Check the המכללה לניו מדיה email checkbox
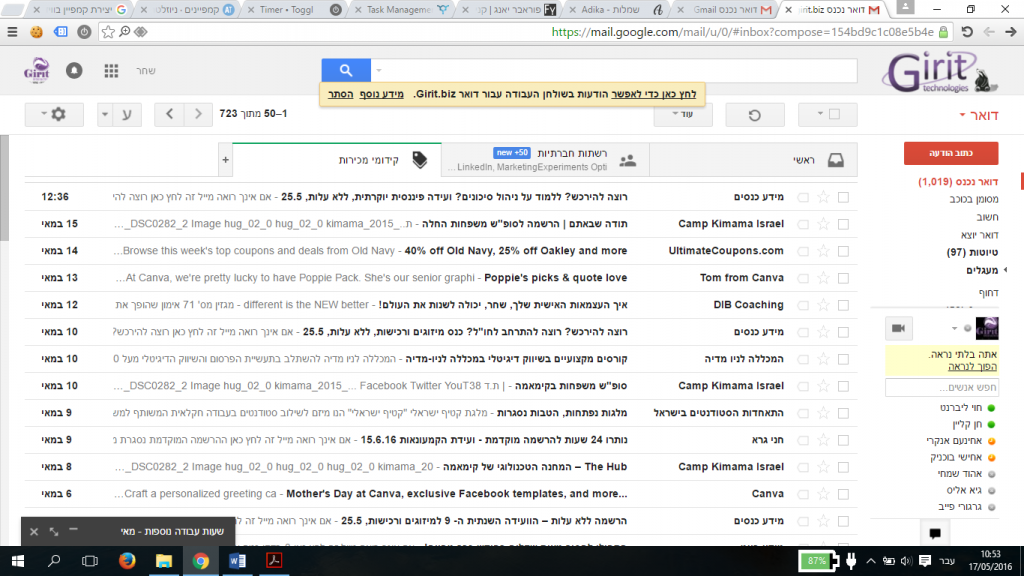The width and height of the screenshot is (1024, 576). coord(844,359)
